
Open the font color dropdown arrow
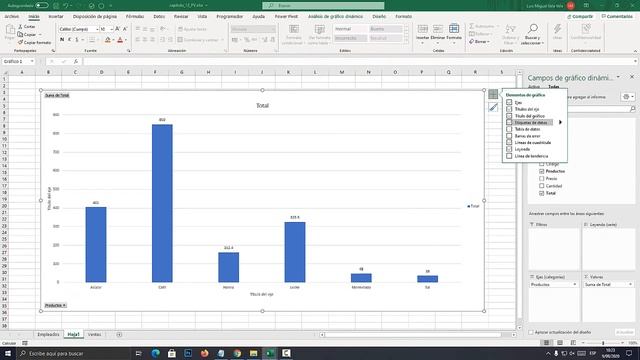pyautogui.click(x=126, y=40)
